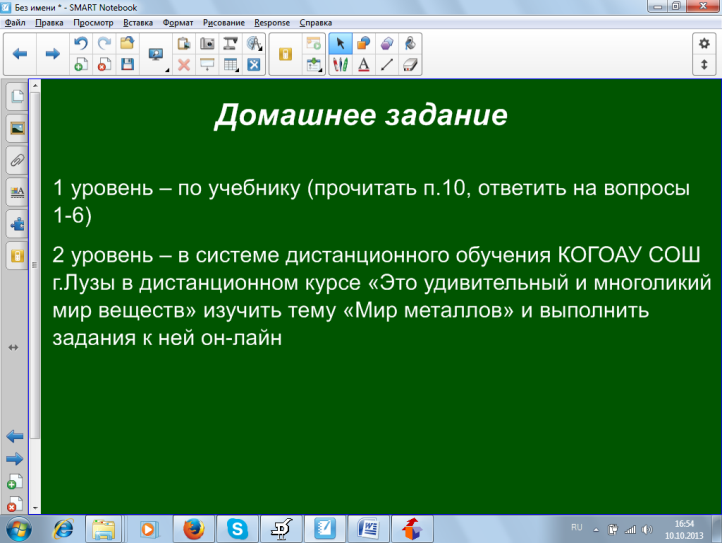
Task: Open the Вставка menu
Action: (x=138, y=23)
